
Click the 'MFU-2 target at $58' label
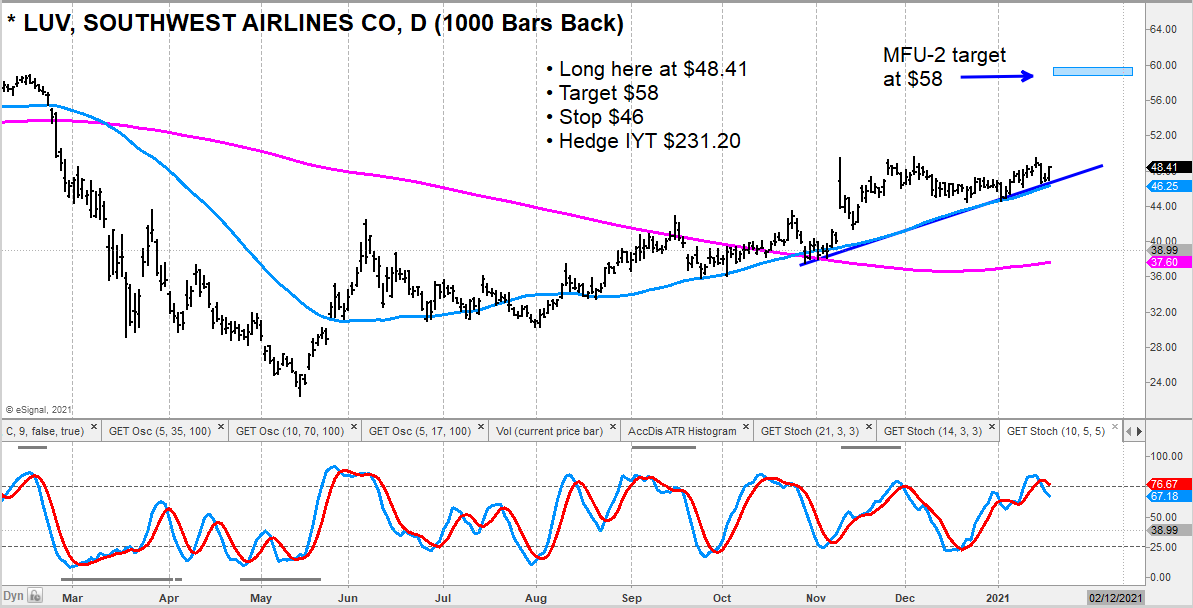[x=944, y=66]
